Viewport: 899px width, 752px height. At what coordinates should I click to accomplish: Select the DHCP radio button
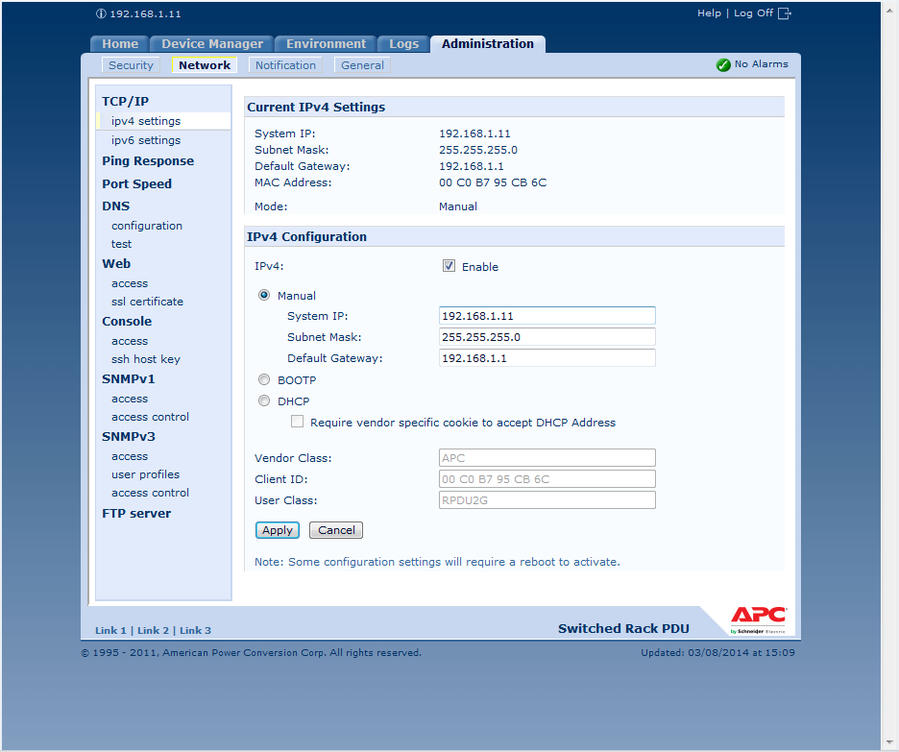(264, 401)
